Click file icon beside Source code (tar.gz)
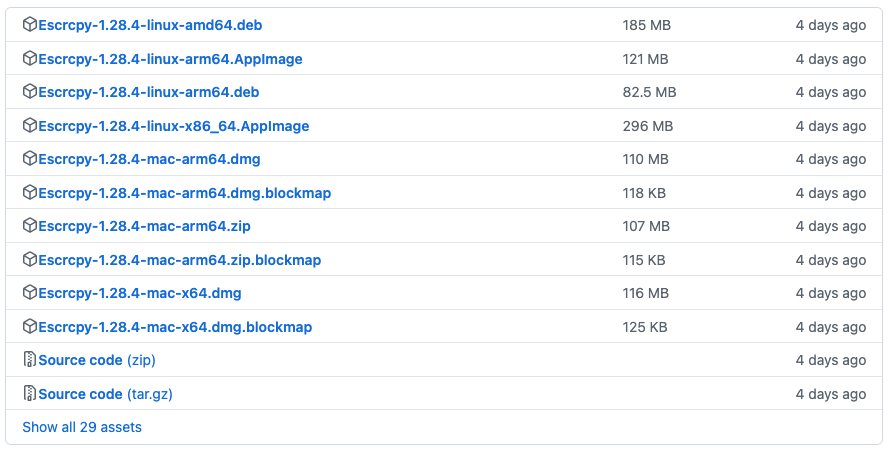Screen dimensions: 888x452 click(x=30, y=394)
